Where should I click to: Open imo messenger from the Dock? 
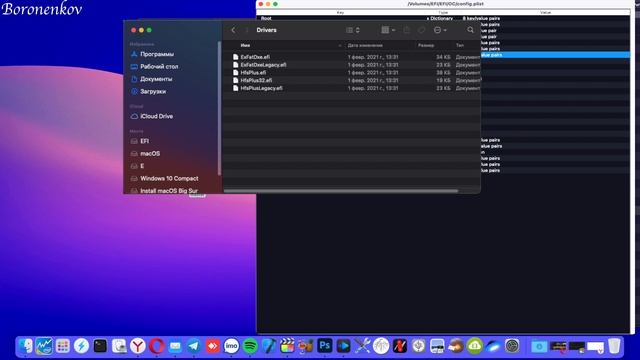231,346
